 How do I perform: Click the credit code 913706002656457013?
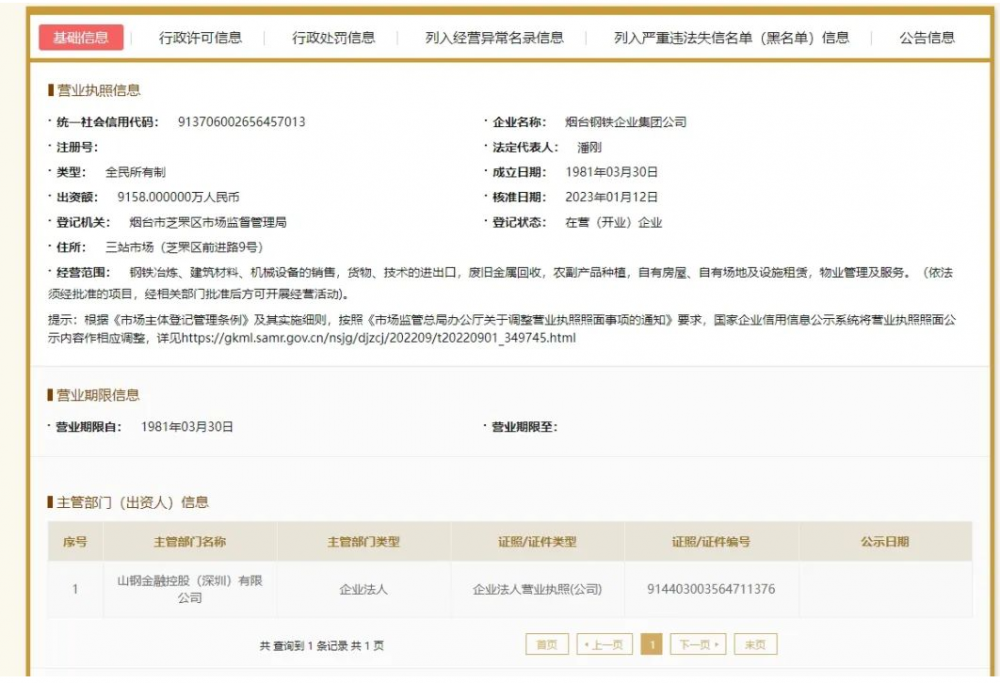241,122
